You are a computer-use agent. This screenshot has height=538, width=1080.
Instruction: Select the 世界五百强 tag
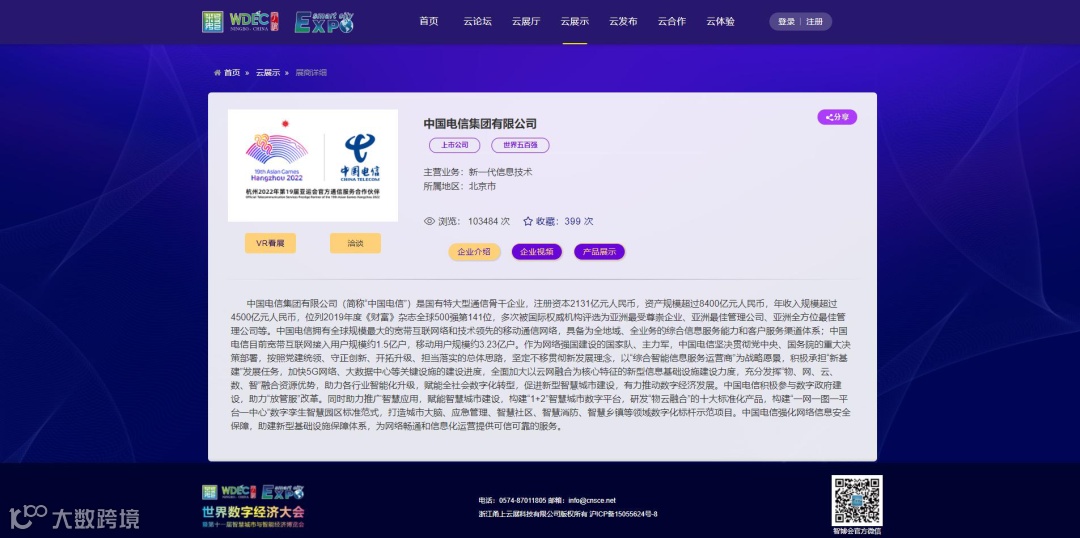click(x=520, y=145)
